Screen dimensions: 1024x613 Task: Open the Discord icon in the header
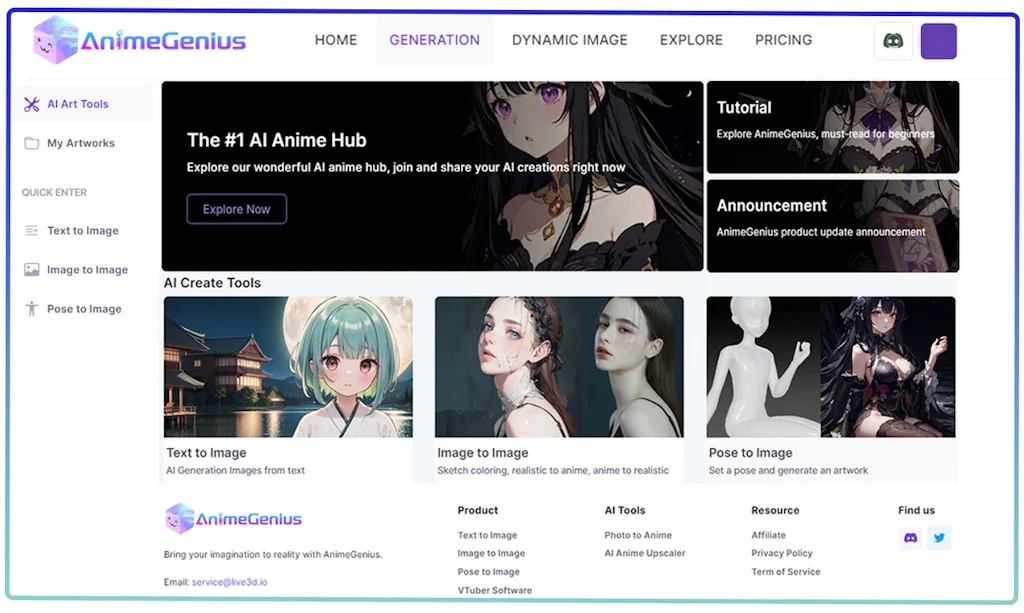click(x=893, y=40)
